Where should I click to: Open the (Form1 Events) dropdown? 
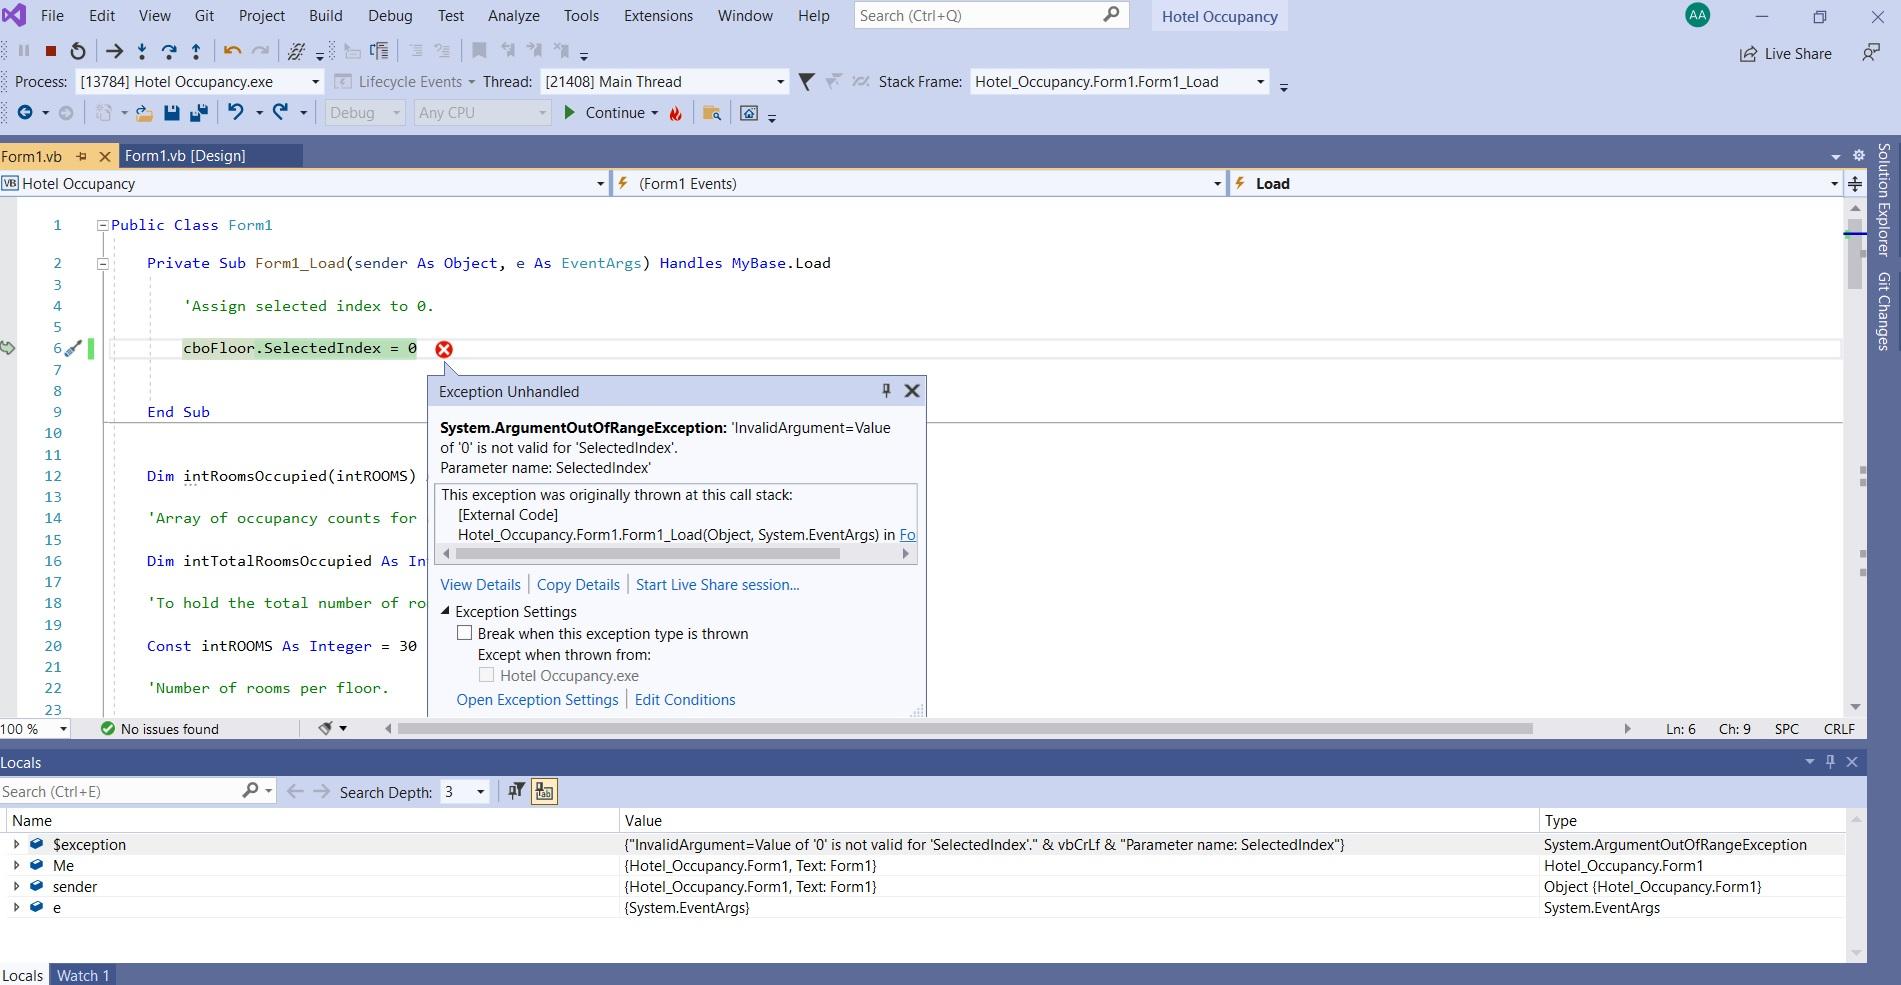(919, 183)
